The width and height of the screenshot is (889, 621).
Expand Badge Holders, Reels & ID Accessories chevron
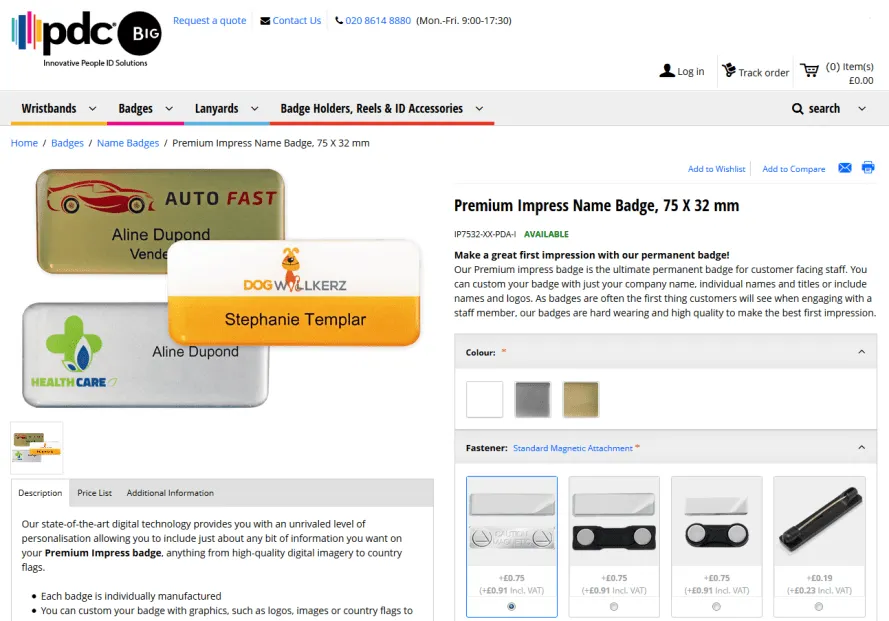(x=479, y=109)
